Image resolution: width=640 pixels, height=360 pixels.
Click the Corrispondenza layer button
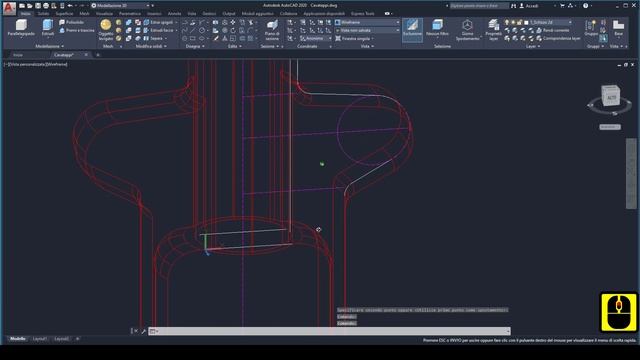558,38
